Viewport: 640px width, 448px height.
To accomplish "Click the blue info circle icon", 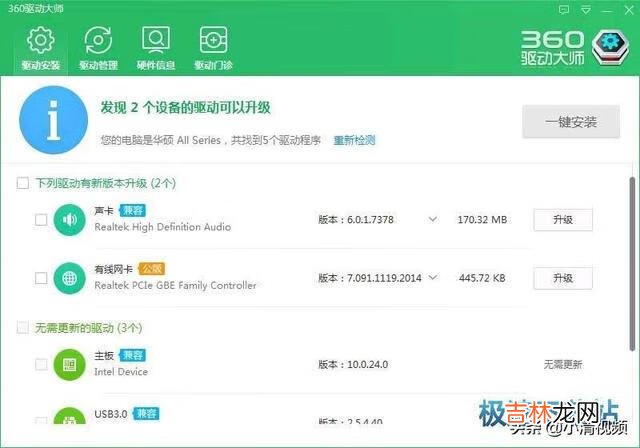I will click(52, 119).
